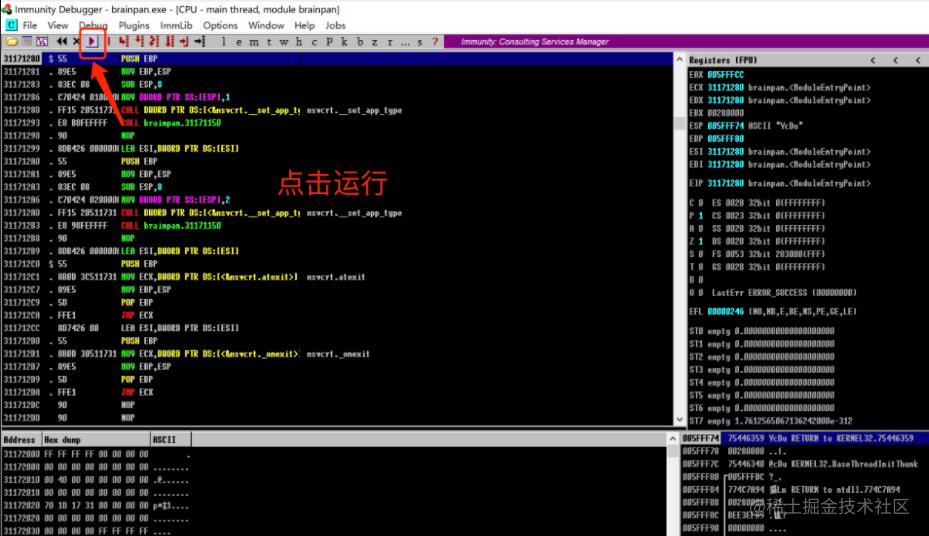Show the Log window with 'l' icon
The width and height of the screenshot is (929, 536).
pyautogui.click(x=224, y=41)
